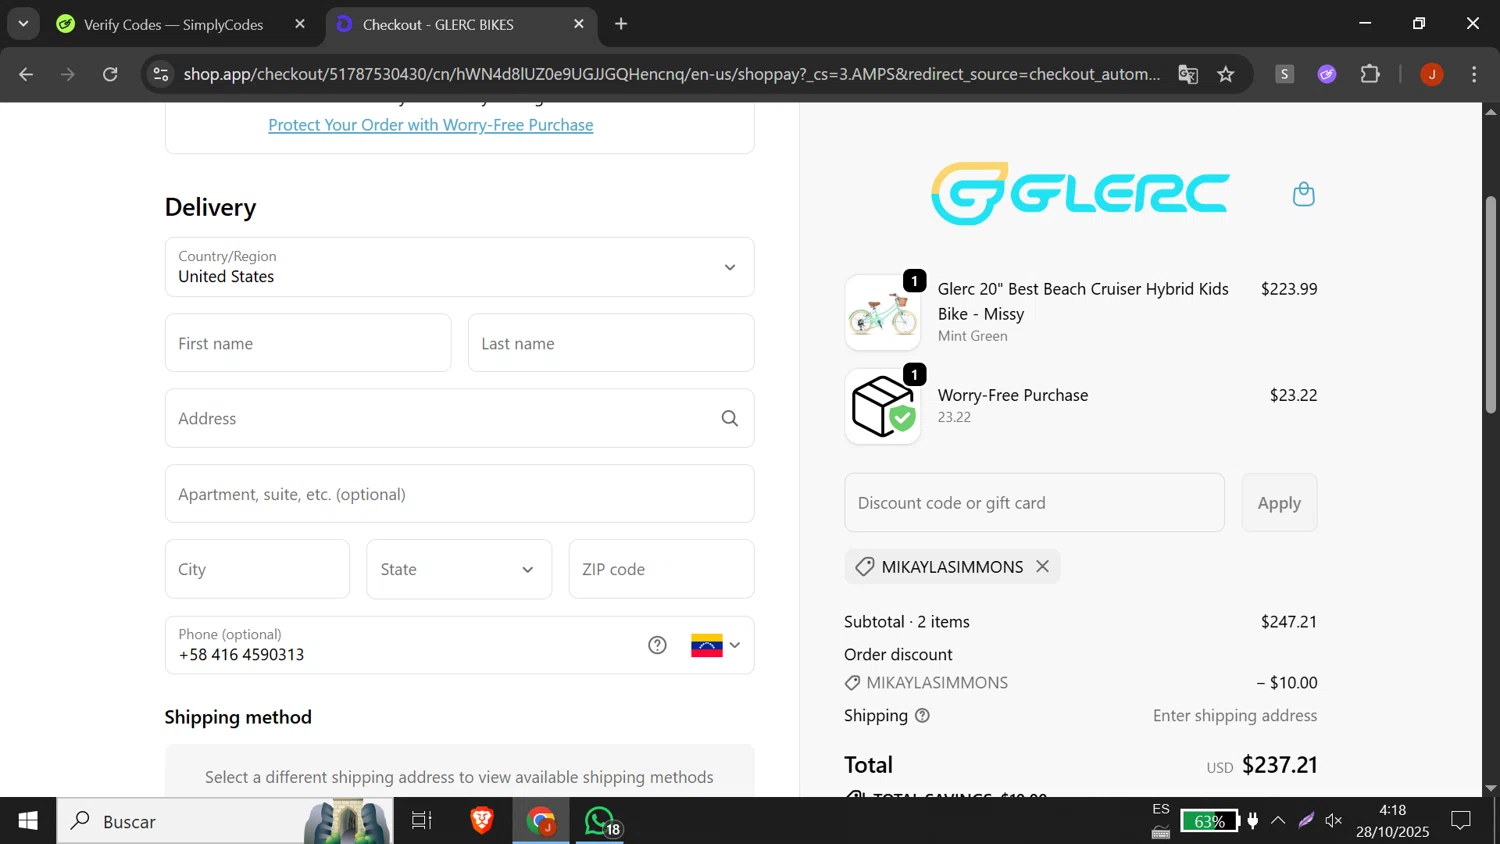Image resolution: width=1500 pixels, height=844 pixels.
Task: Open WhatsApp from the taskbar
Action: coord(602,821)
